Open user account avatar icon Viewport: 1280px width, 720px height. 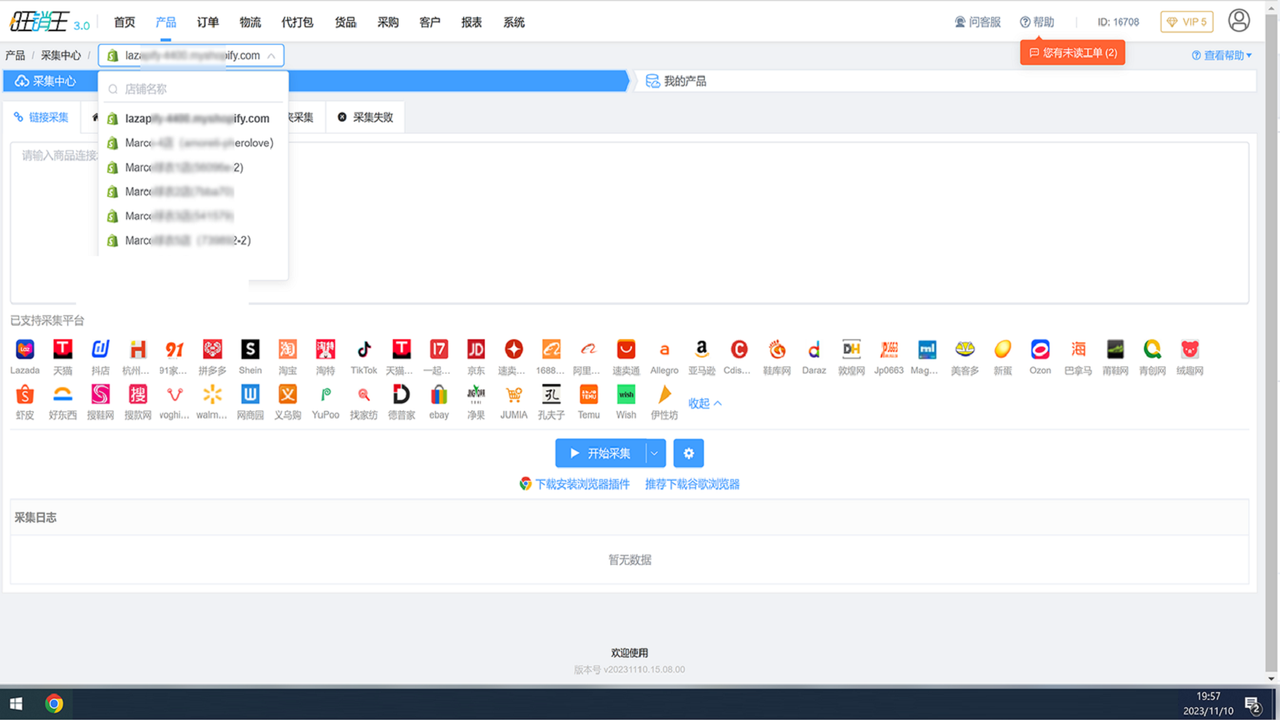[x=1239, y=20]
